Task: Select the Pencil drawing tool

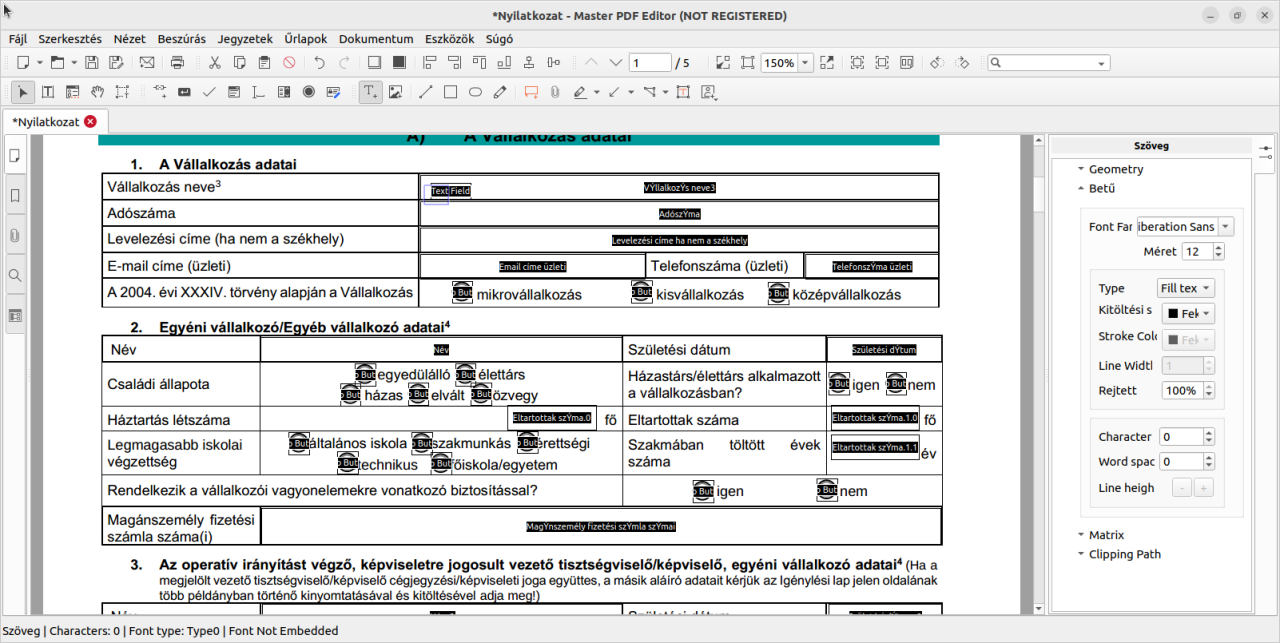Action: click(x=500, y=92)
